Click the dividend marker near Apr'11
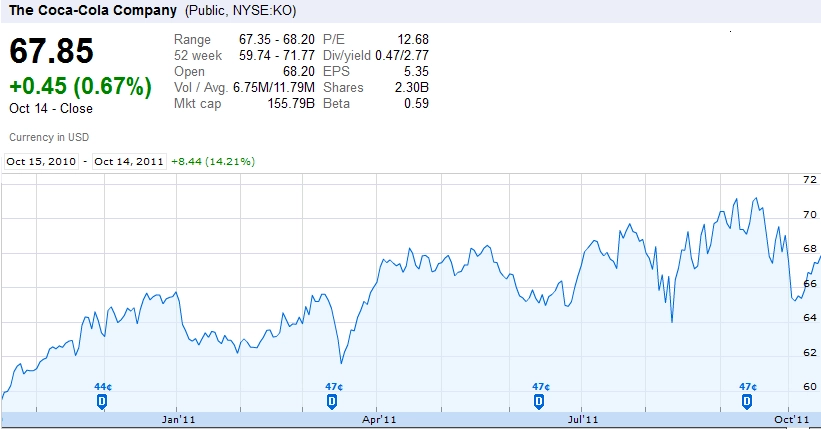 pos(332,402)
